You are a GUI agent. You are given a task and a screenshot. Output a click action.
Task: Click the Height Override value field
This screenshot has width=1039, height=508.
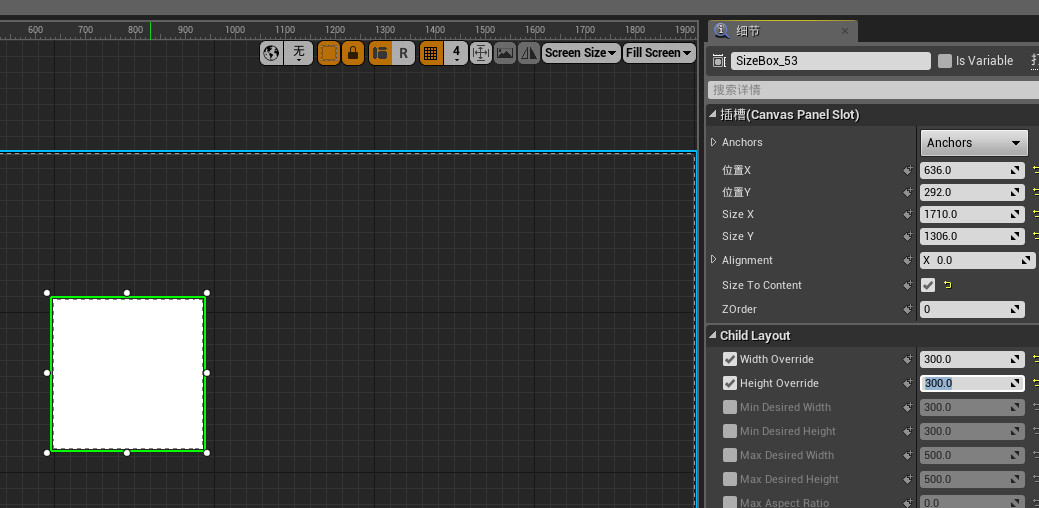click(x=972, y=383)
